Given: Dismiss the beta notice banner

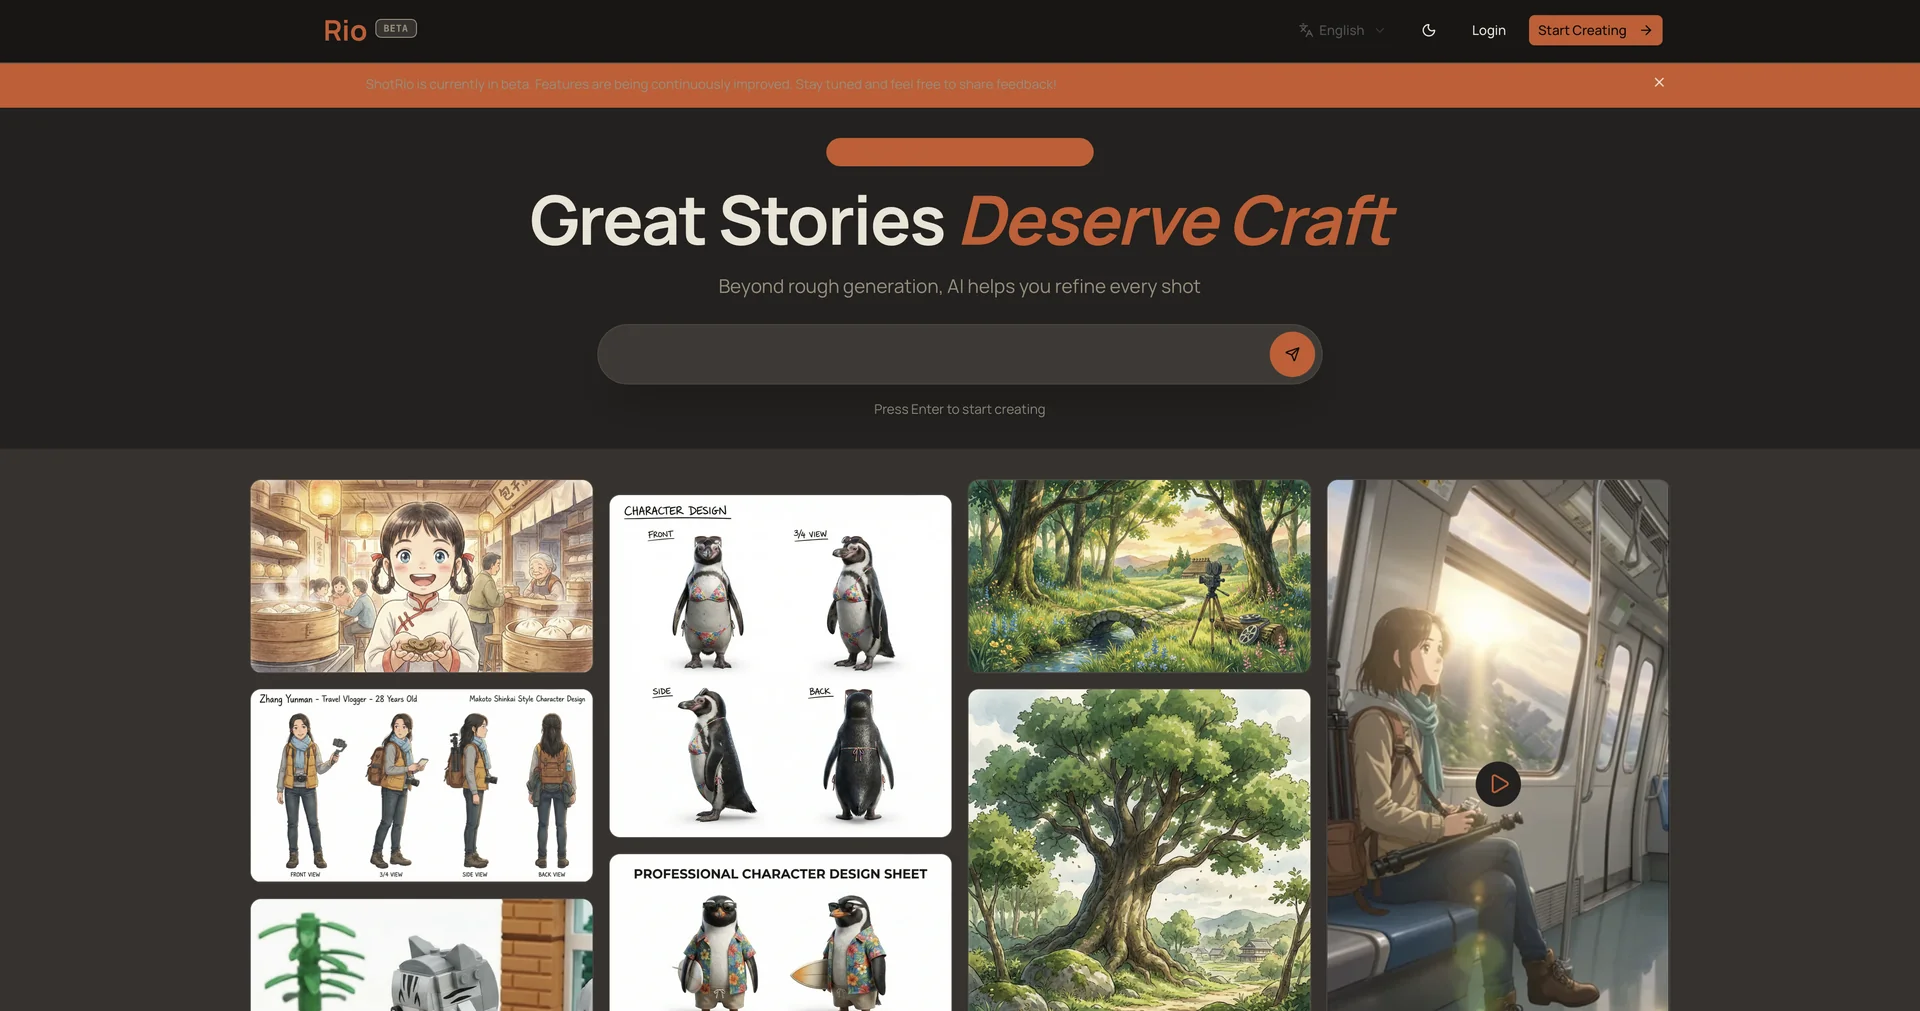Looking at the screenshot, I should click(x=1659, y=82).
